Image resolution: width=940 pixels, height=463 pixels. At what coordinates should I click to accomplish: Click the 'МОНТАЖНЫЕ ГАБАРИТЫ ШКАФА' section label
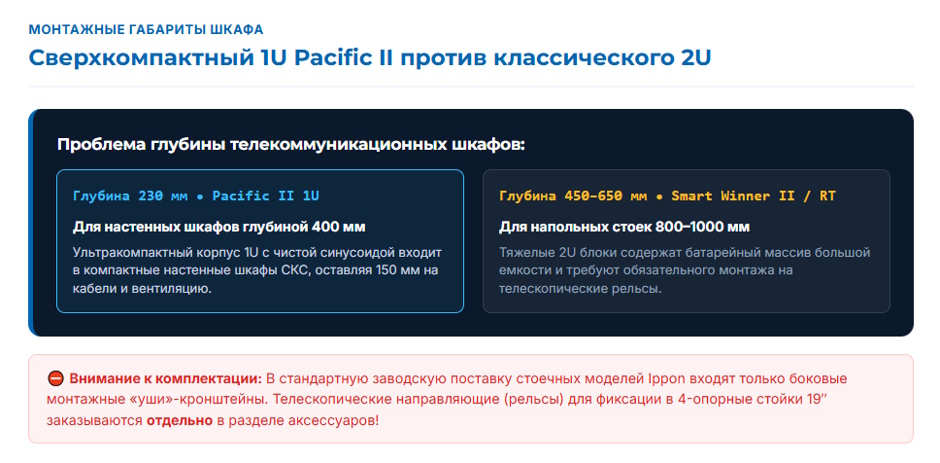pos(146,29)
